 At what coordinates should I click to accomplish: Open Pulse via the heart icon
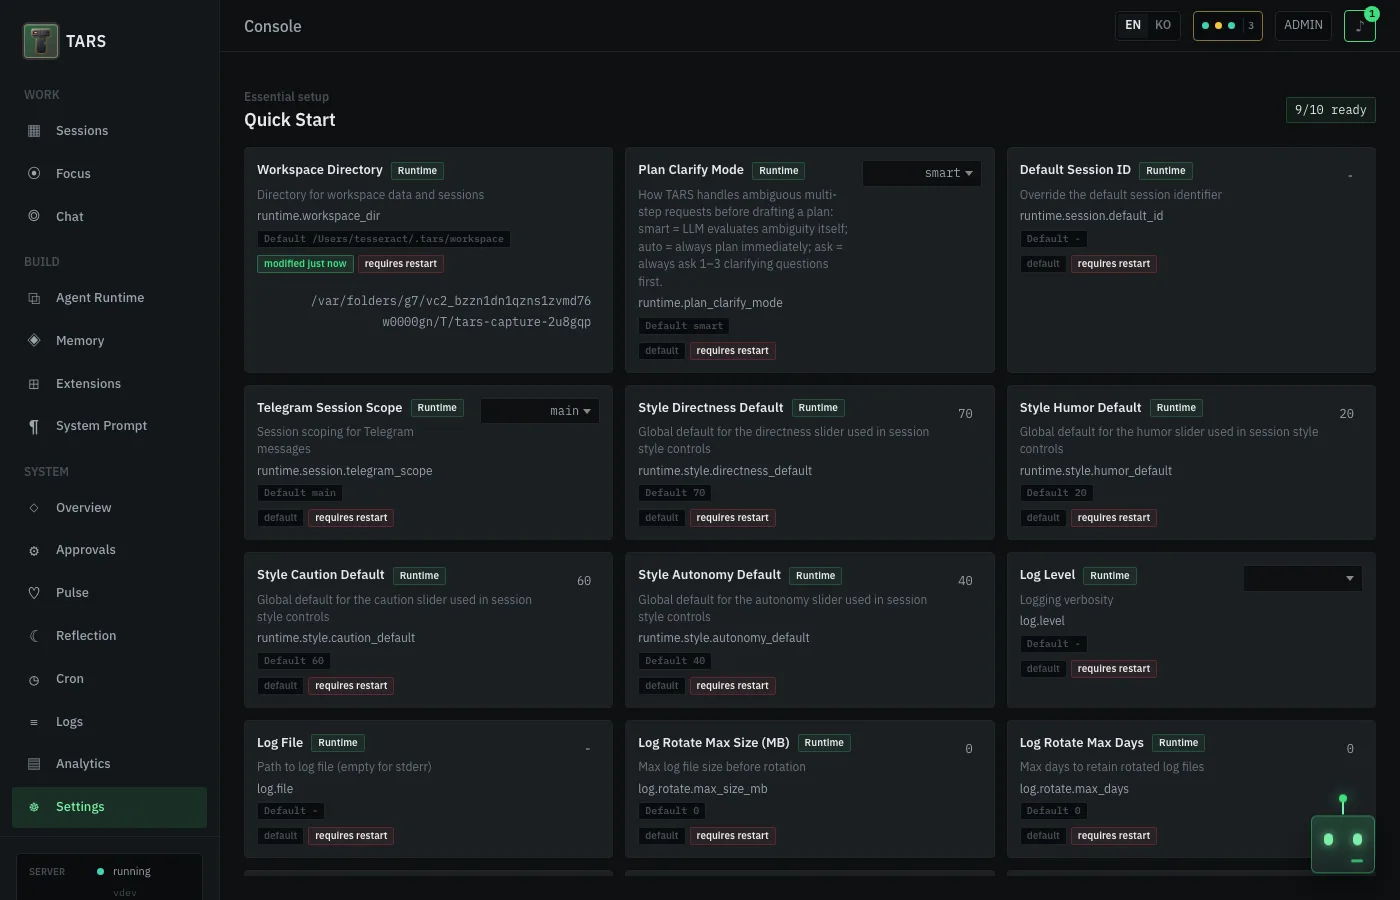(34, 593)
